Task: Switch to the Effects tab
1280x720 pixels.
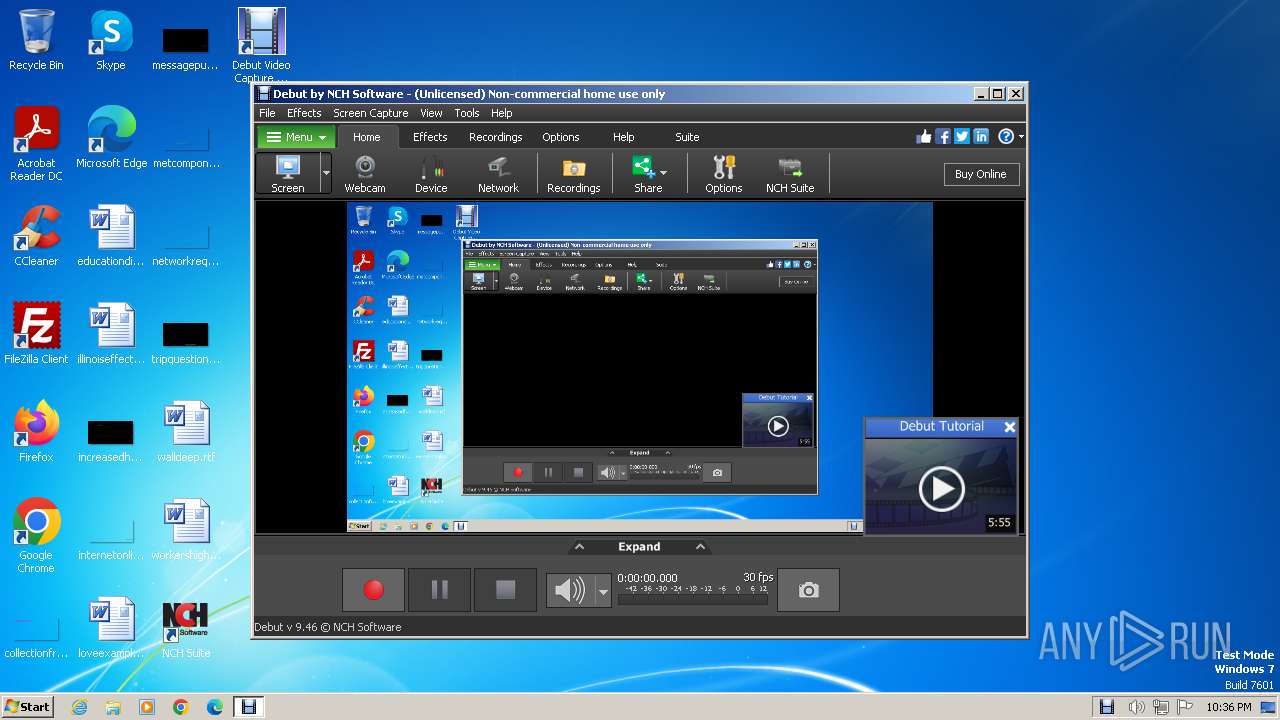Action: click(x=430, y=137)
